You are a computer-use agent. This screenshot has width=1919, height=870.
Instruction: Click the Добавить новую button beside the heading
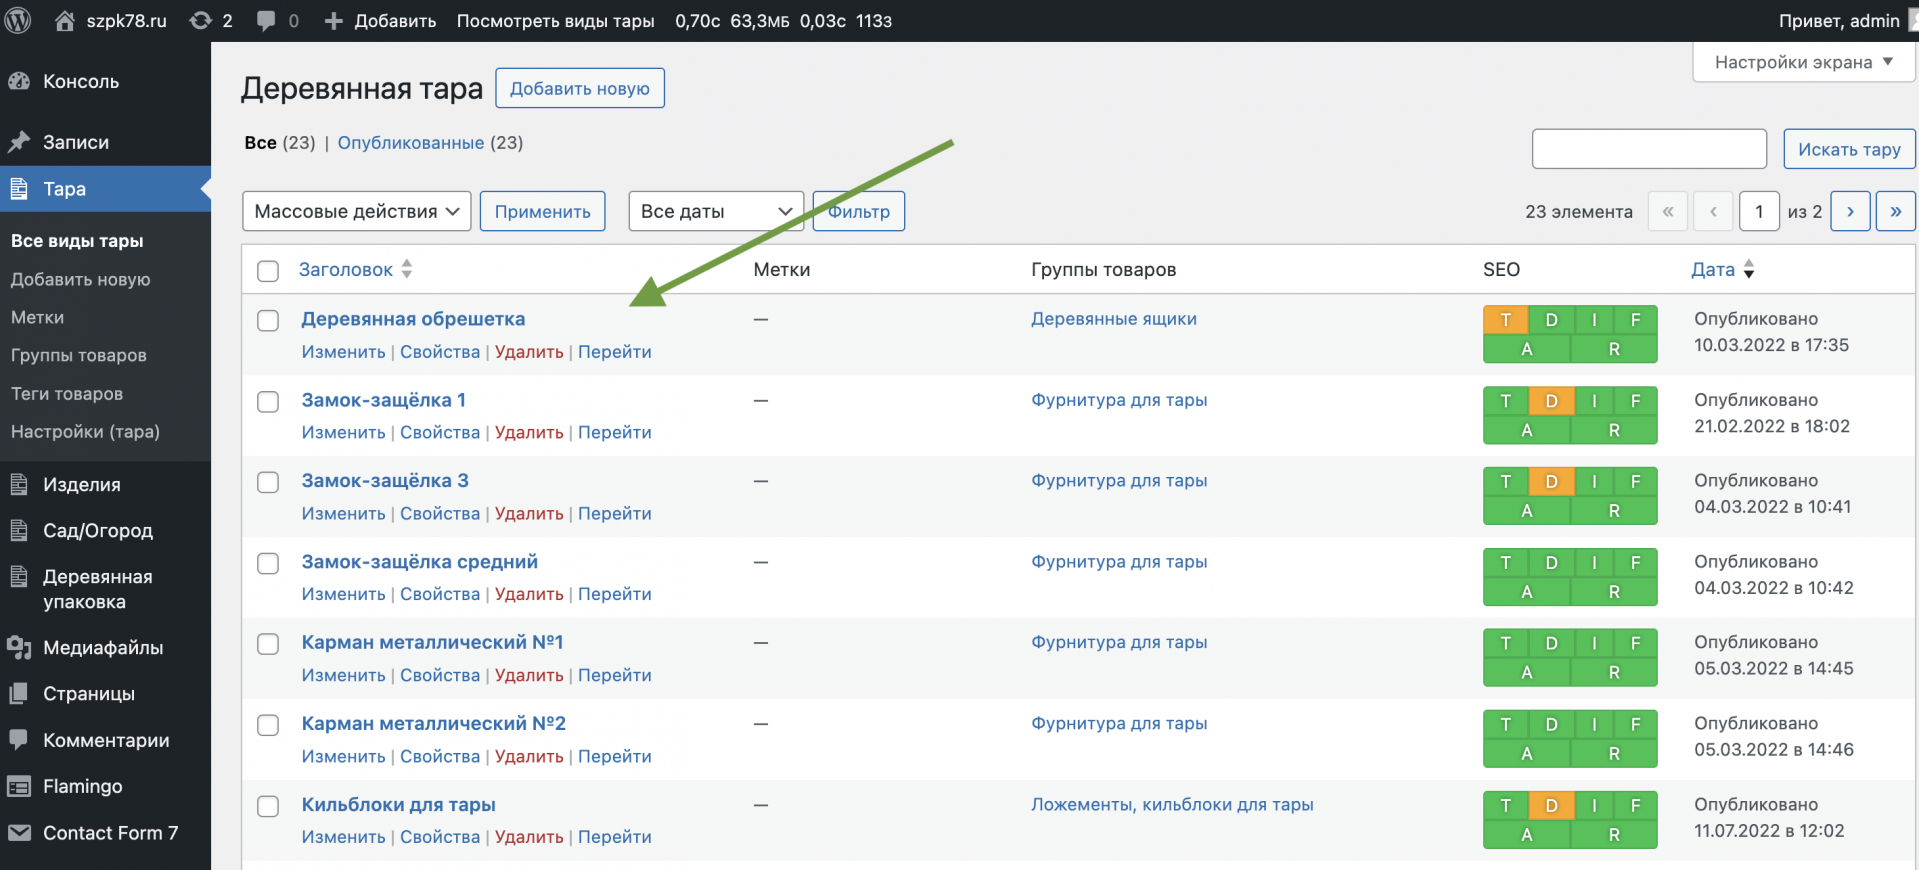coord(580,88)
